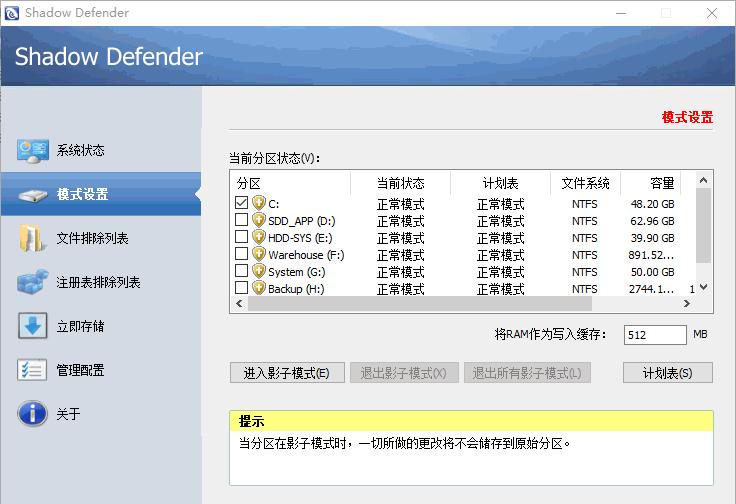736x504 pixels.
Task: Click the 容量 column header
Action: (651, 183)
